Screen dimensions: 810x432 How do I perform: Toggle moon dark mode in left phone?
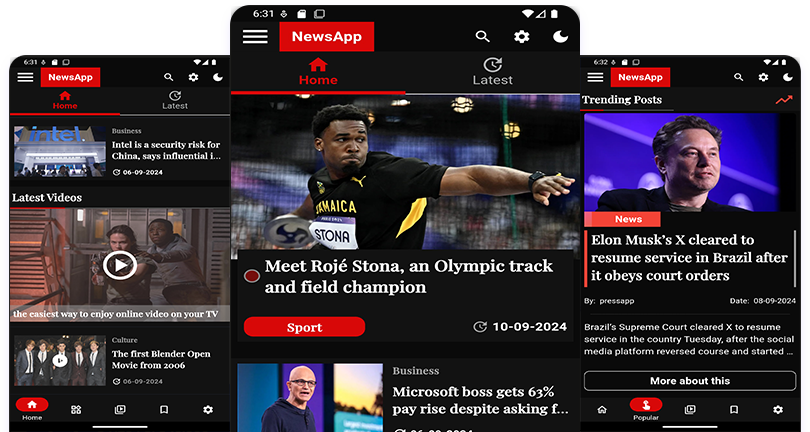click(218, 77)
